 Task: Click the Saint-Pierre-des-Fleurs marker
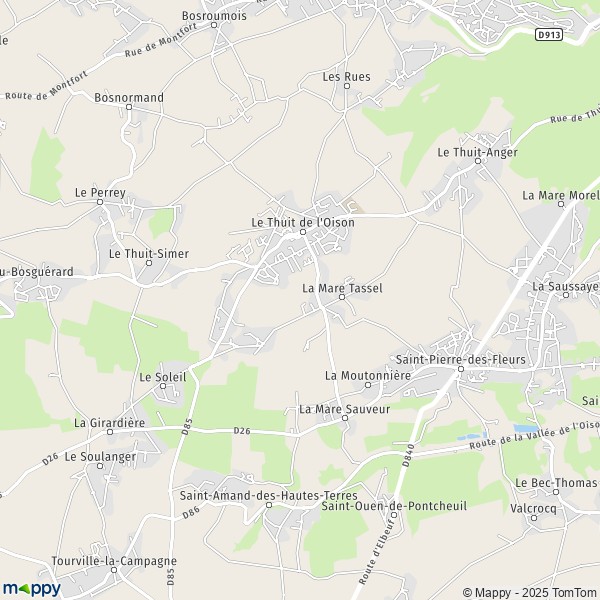[x=461, y=369]
